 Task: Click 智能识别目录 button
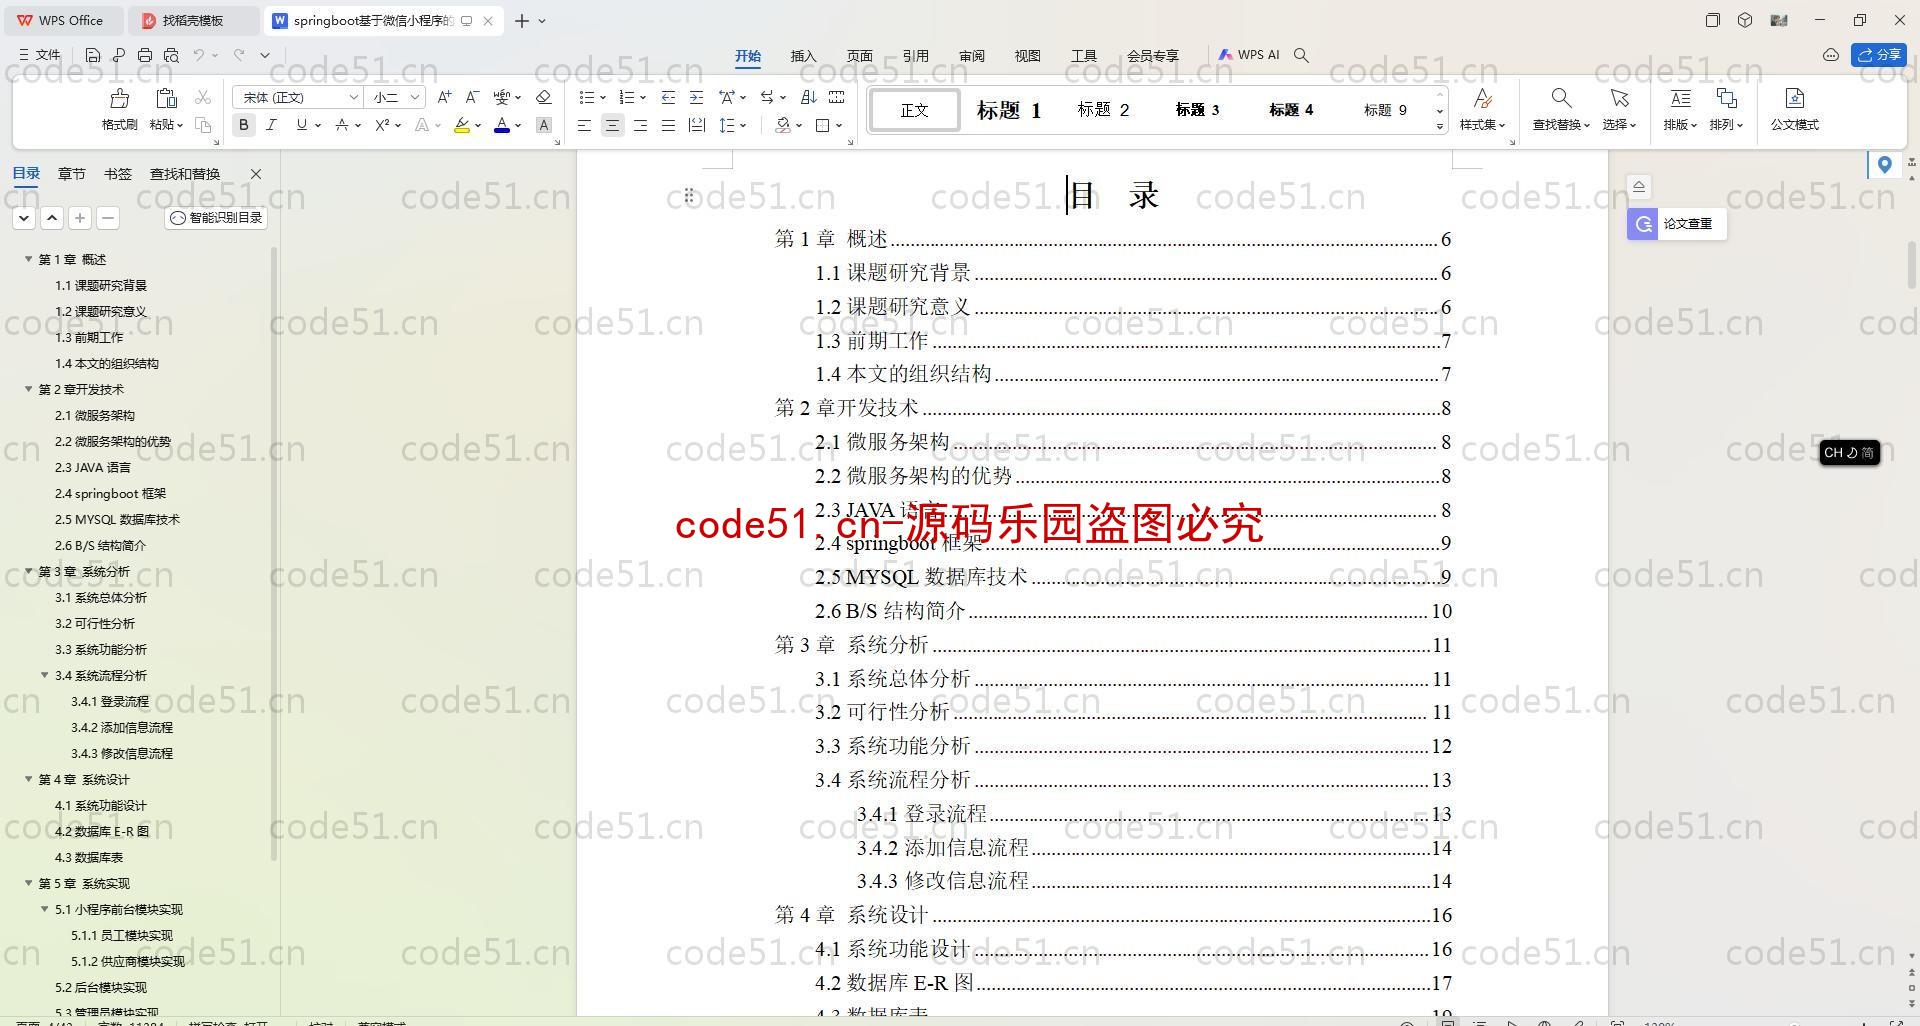216,217
